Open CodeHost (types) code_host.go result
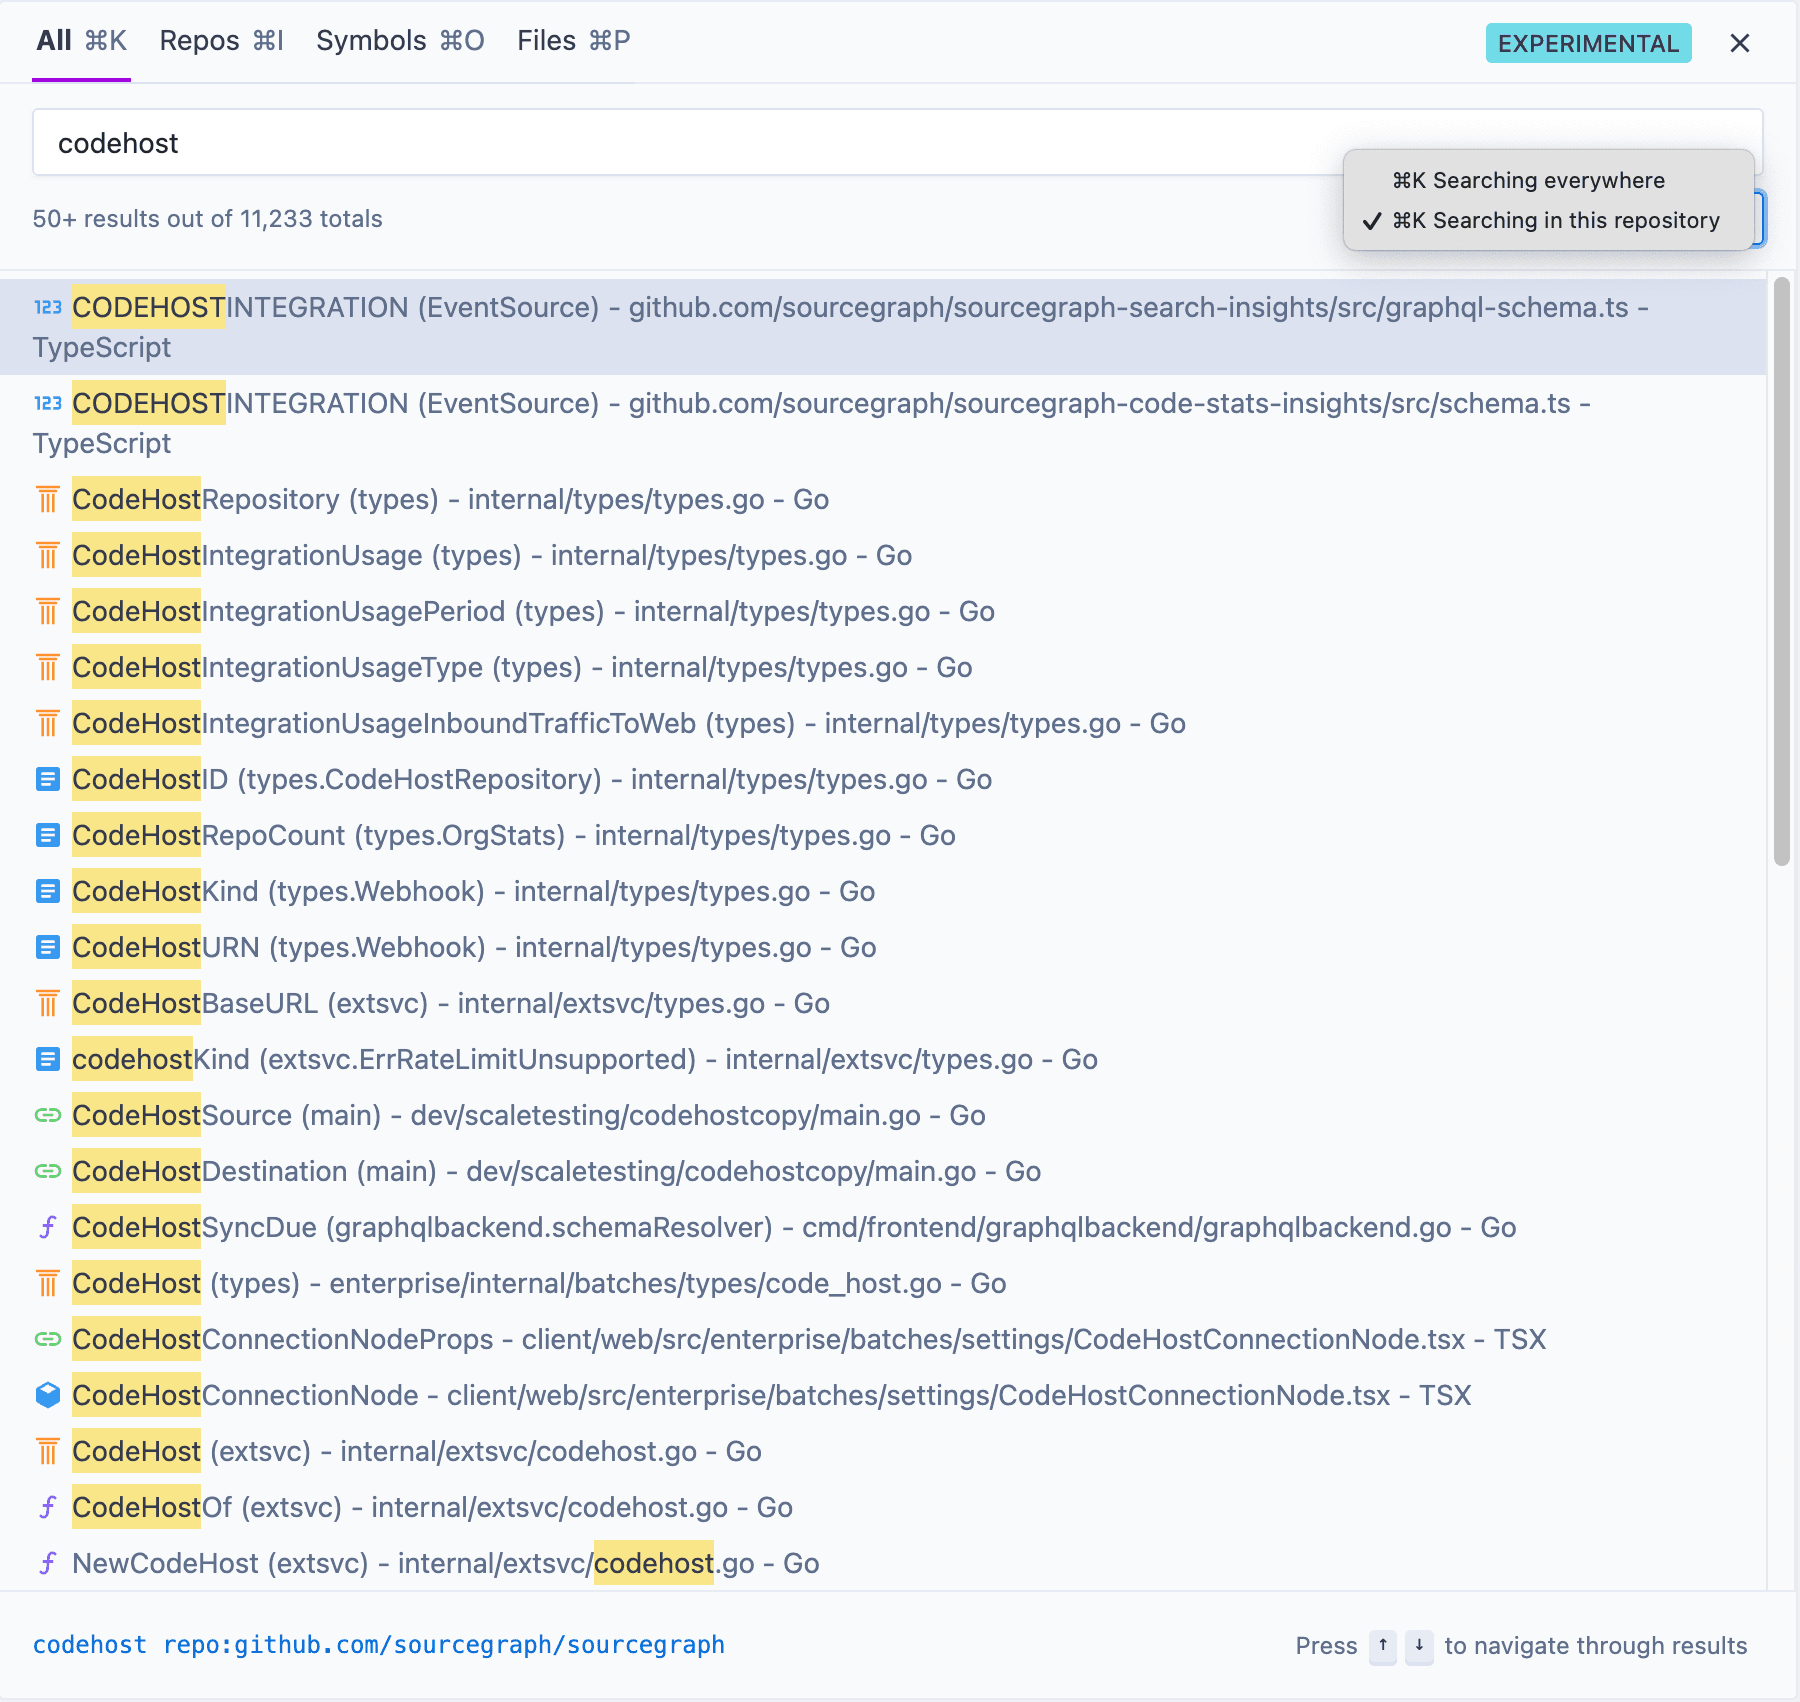The width and height of the screenshot is (1800, 1702). click(883, 1283)
